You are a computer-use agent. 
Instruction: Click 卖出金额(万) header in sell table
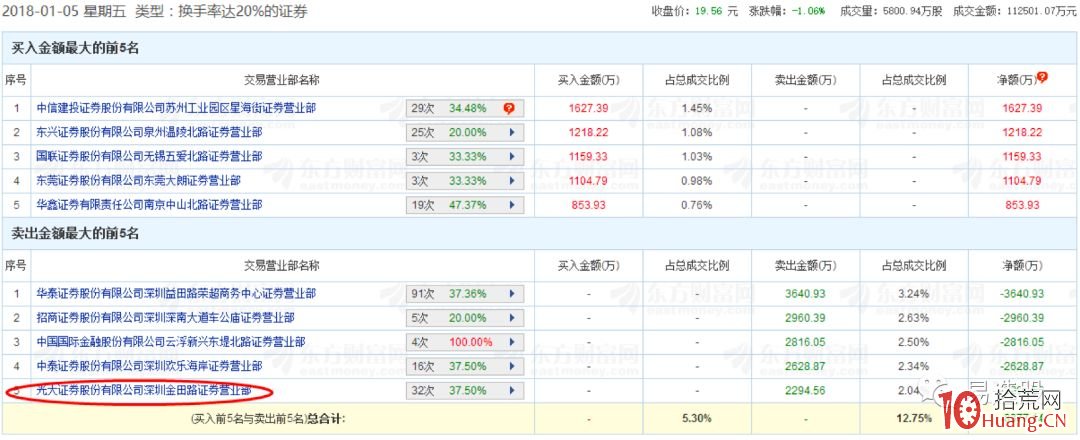(x=805, y=266)
